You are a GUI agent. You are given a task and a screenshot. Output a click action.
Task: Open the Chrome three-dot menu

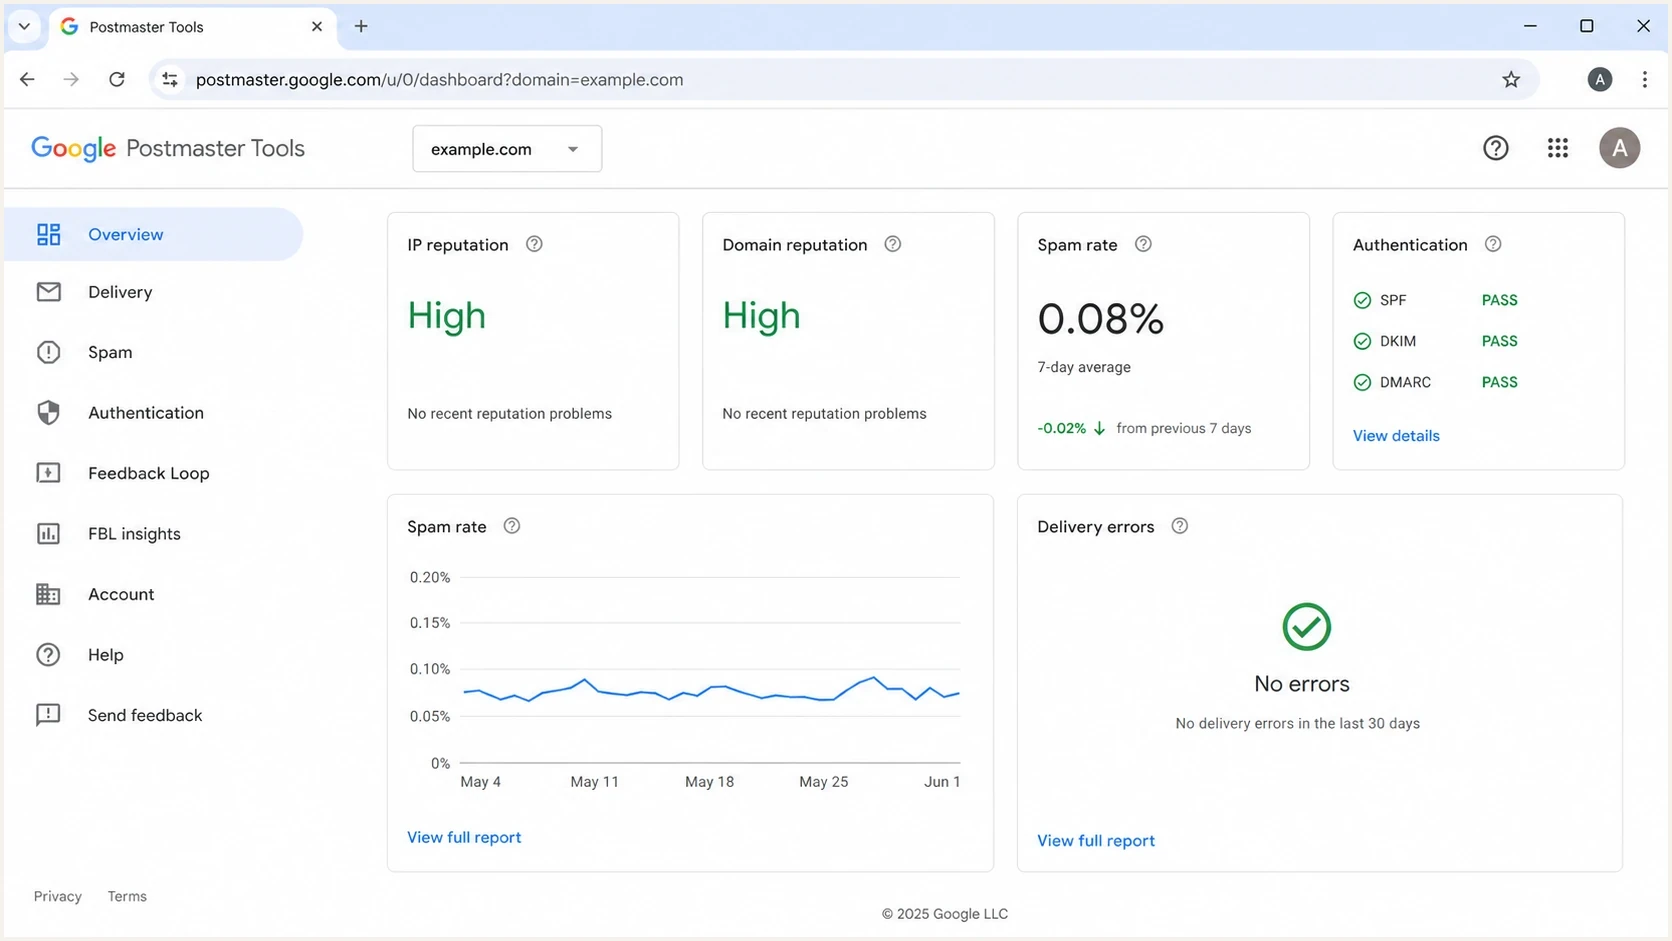point(1644,80)
